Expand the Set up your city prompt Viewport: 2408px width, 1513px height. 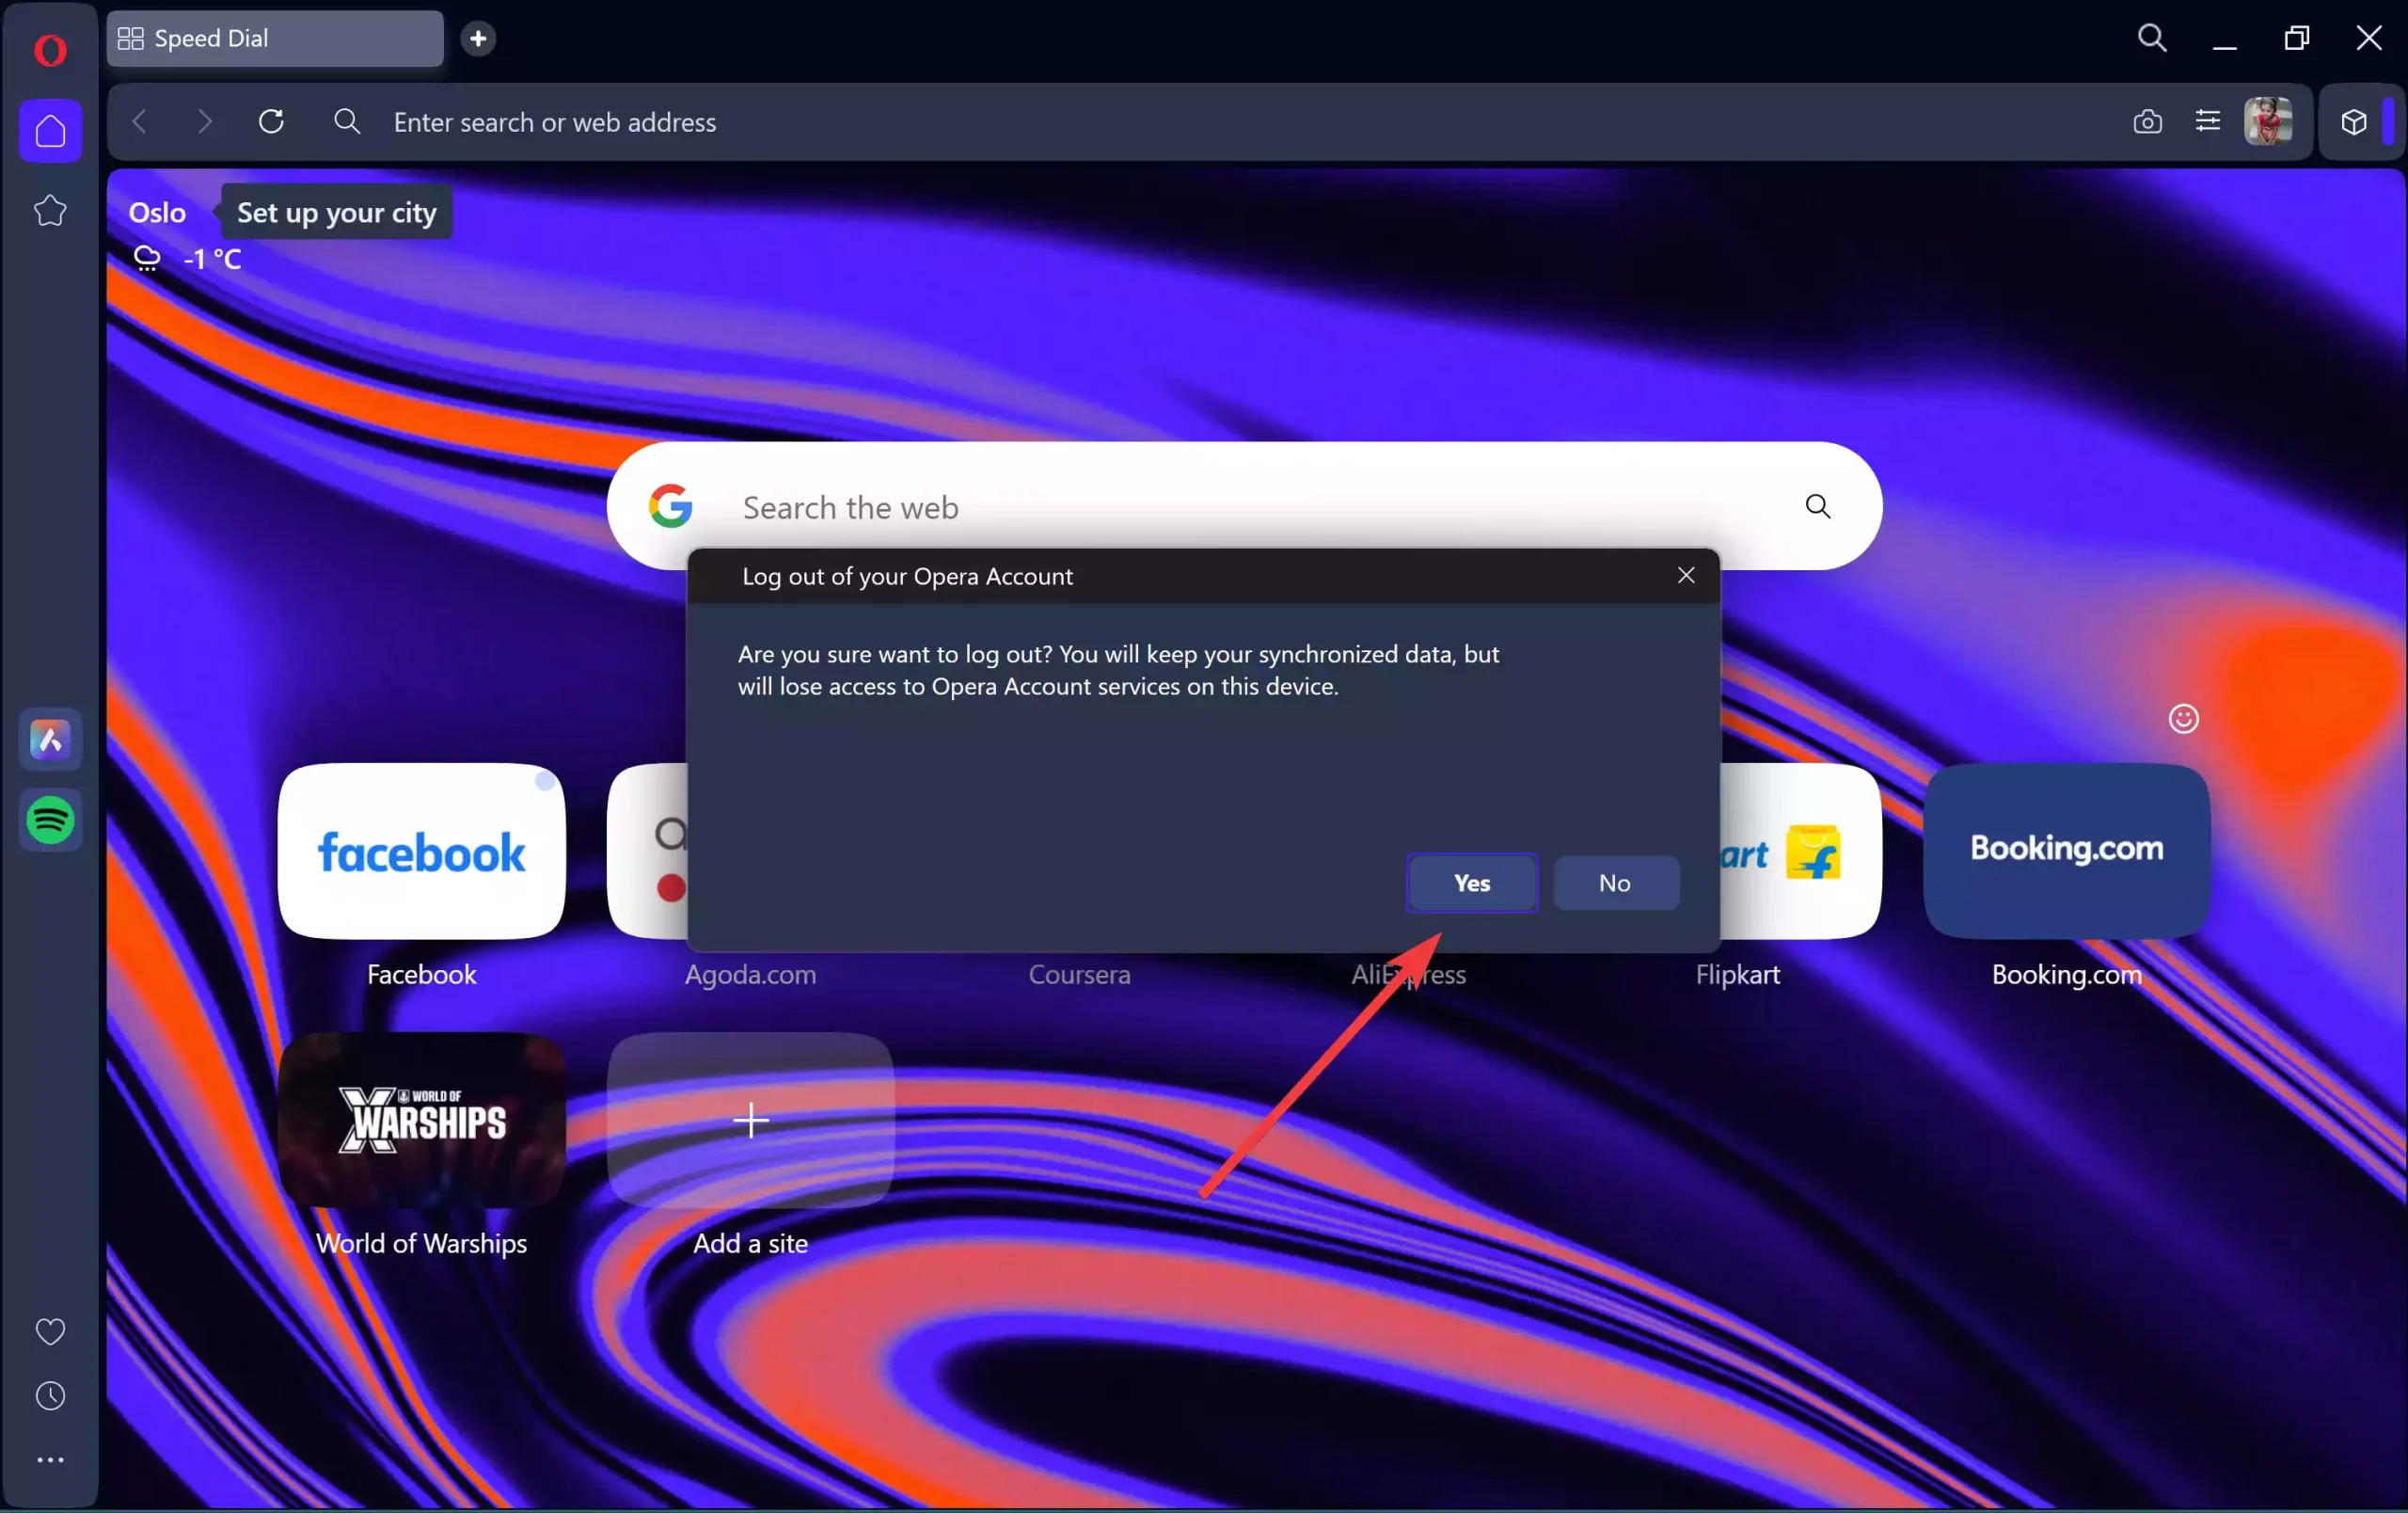coord(336,212)
